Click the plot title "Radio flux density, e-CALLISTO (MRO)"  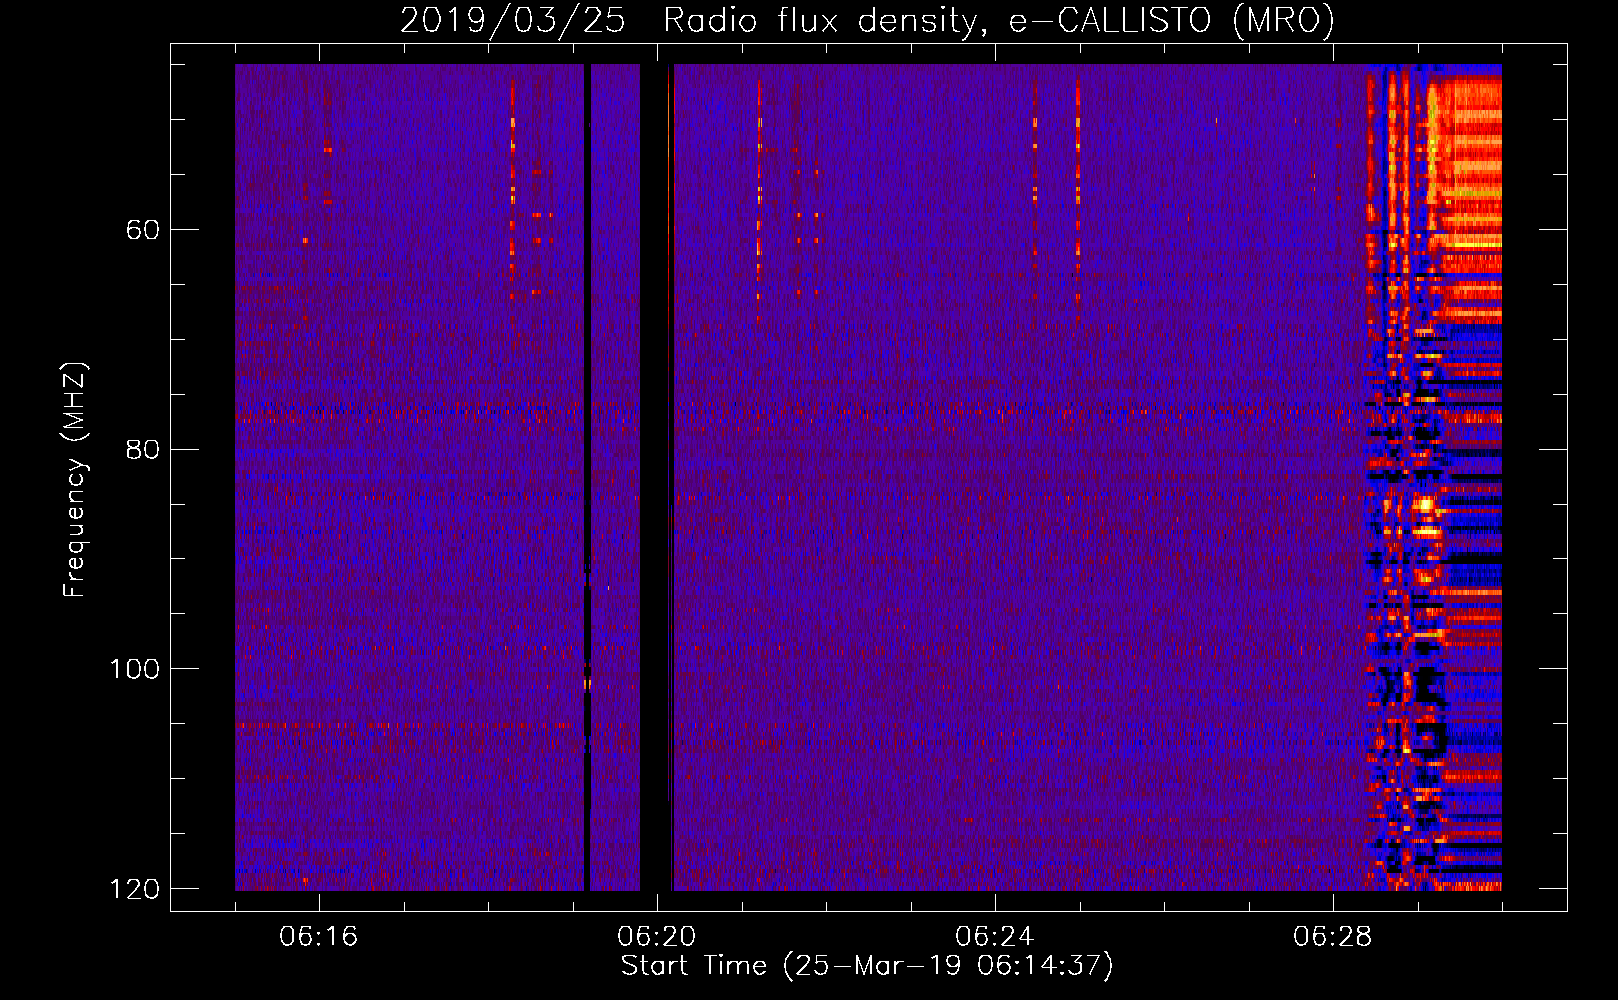coord(998,20)
